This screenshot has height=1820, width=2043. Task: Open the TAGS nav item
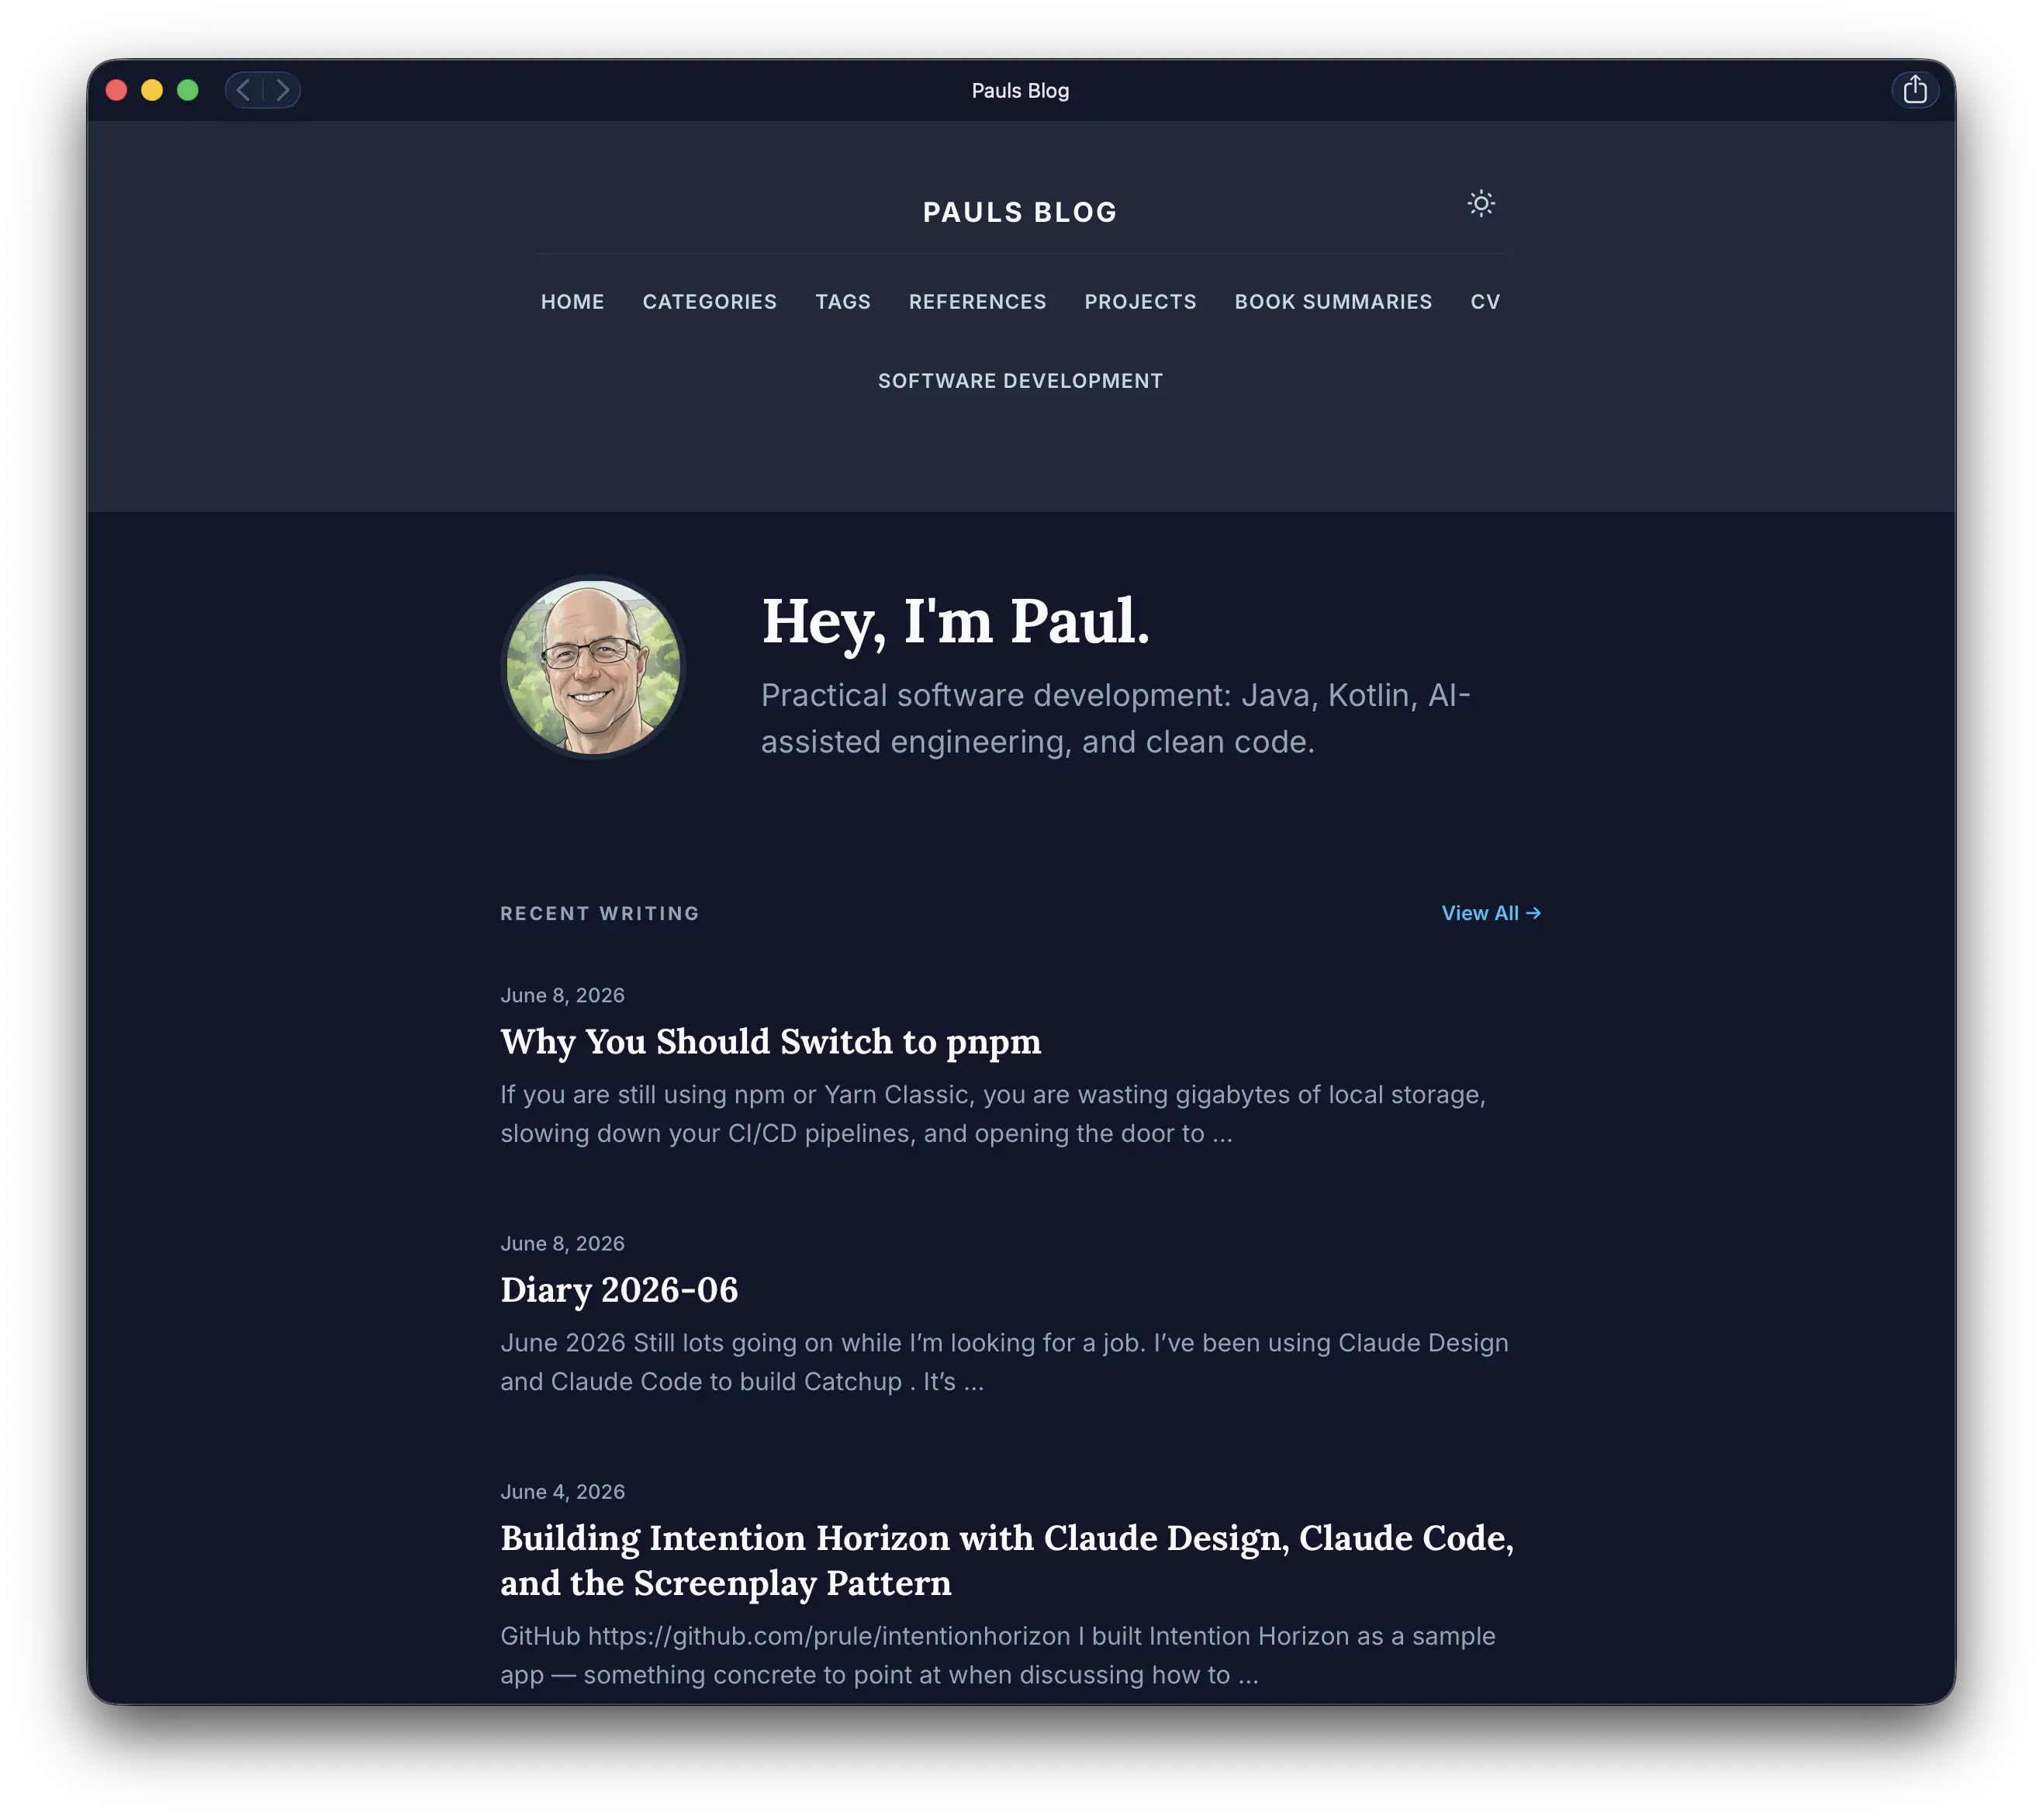842,301
